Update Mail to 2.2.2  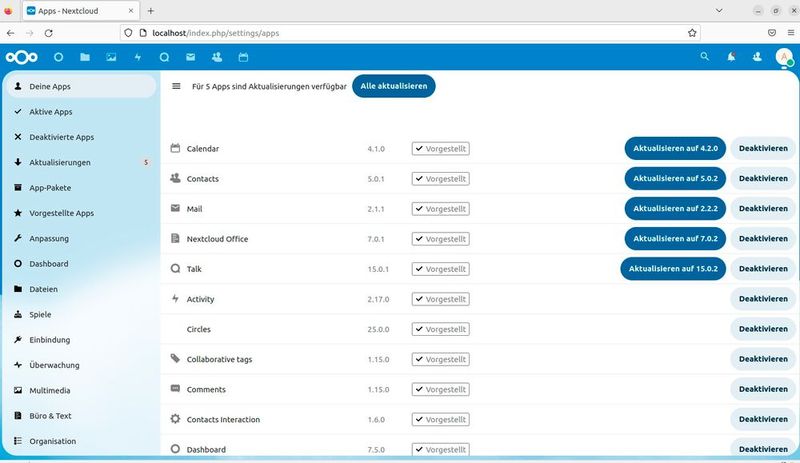675,208
